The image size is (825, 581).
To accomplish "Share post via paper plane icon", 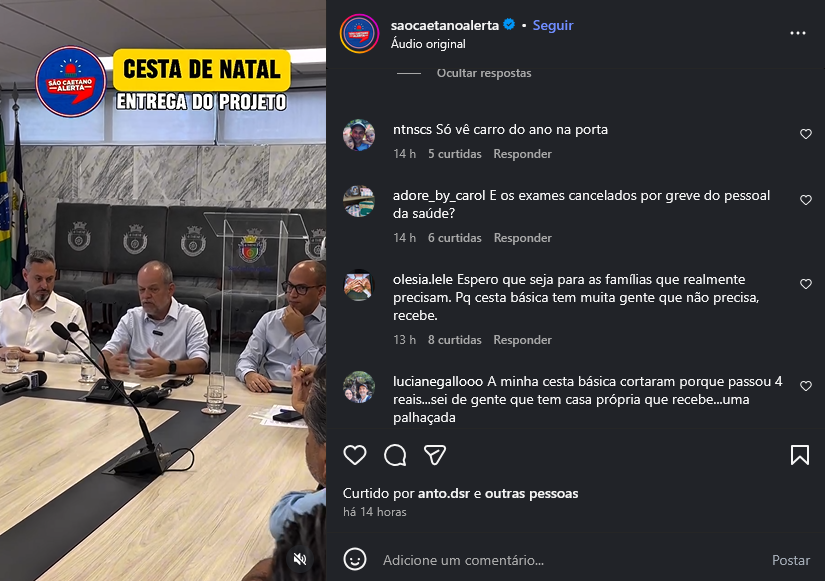I will point(435,455).
